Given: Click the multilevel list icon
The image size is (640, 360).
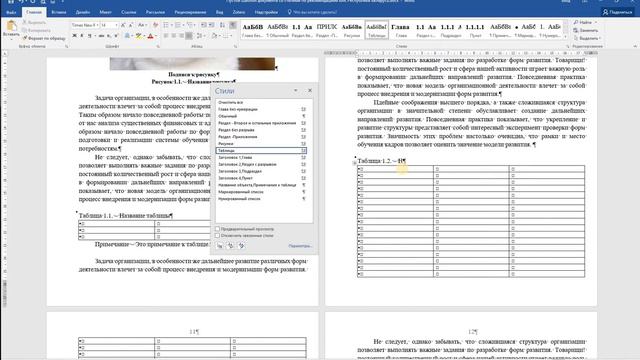Looking at the screenshot, I should (190, 25).
